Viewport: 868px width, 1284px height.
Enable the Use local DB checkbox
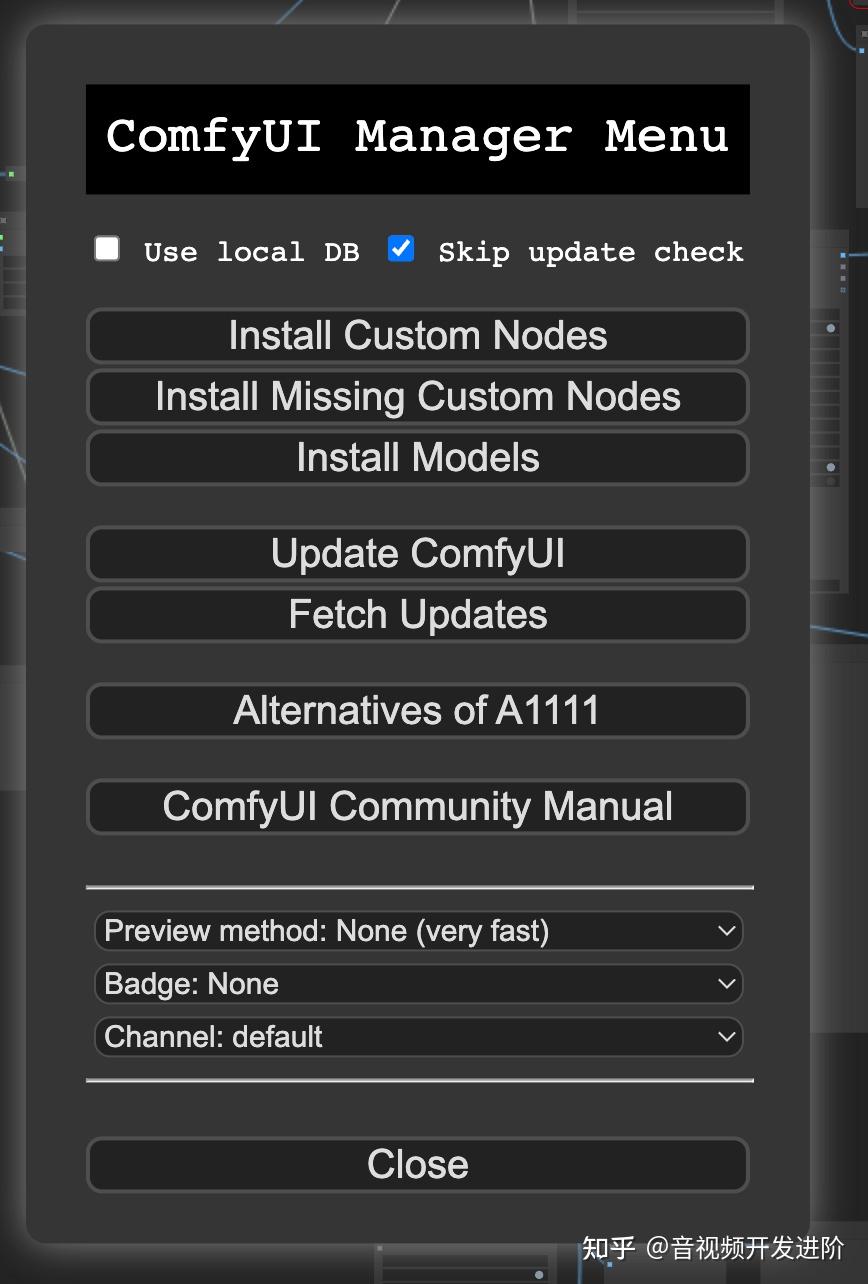click(106, 249)
